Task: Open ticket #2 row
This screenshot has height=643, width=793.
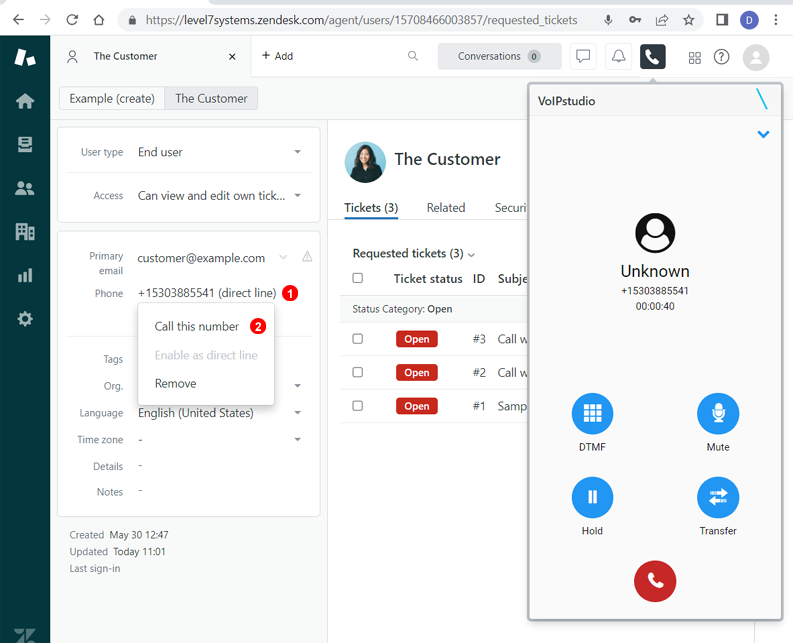Action: pyautogui.click(x=433, y=372)
